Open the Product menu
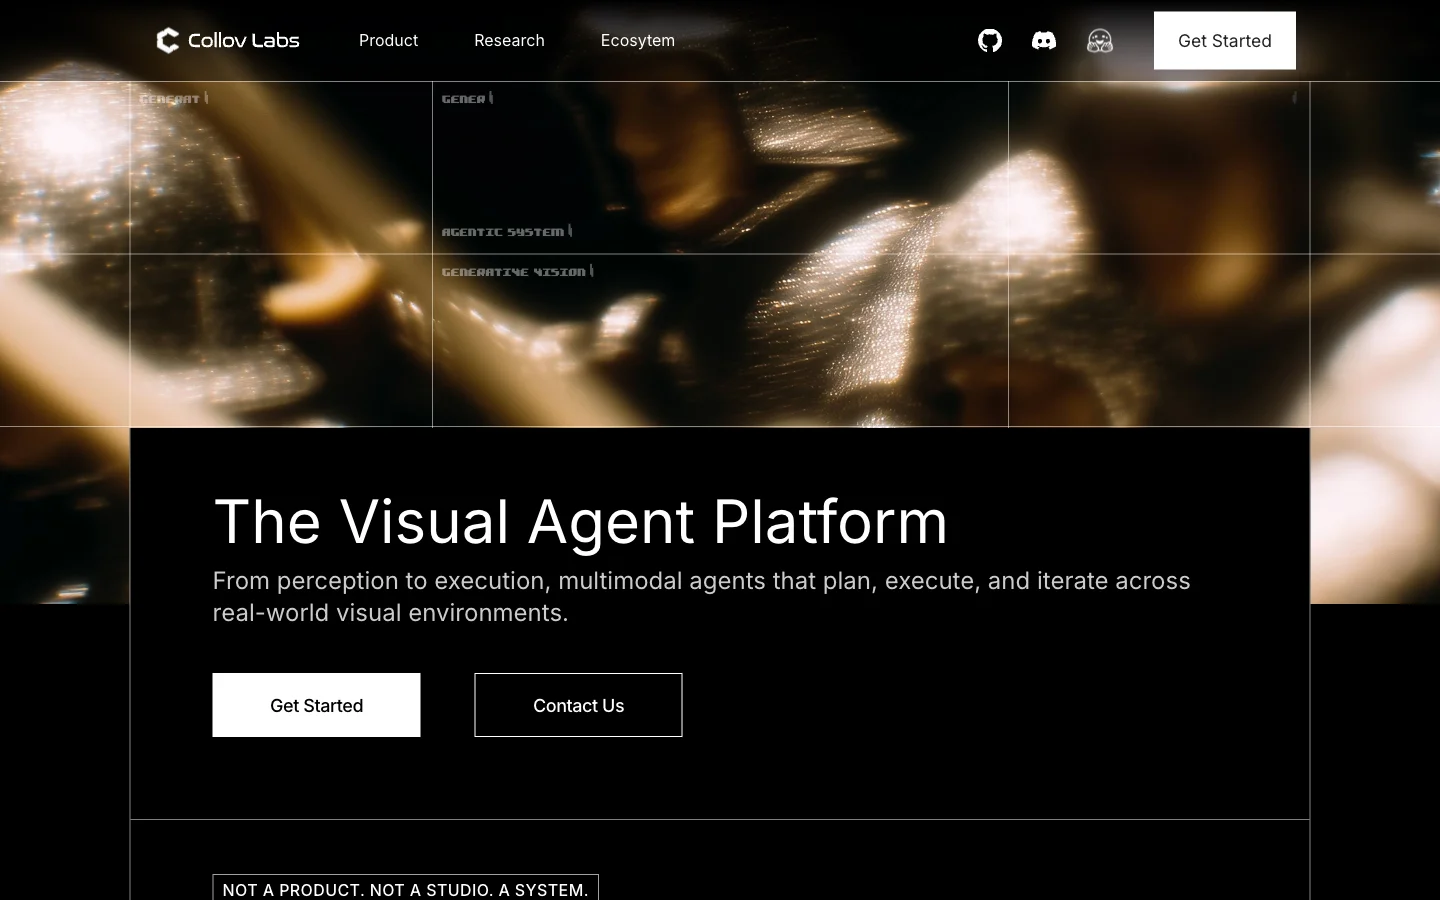This screenshot has height=900, width=1440. click(x=388, y=40)
